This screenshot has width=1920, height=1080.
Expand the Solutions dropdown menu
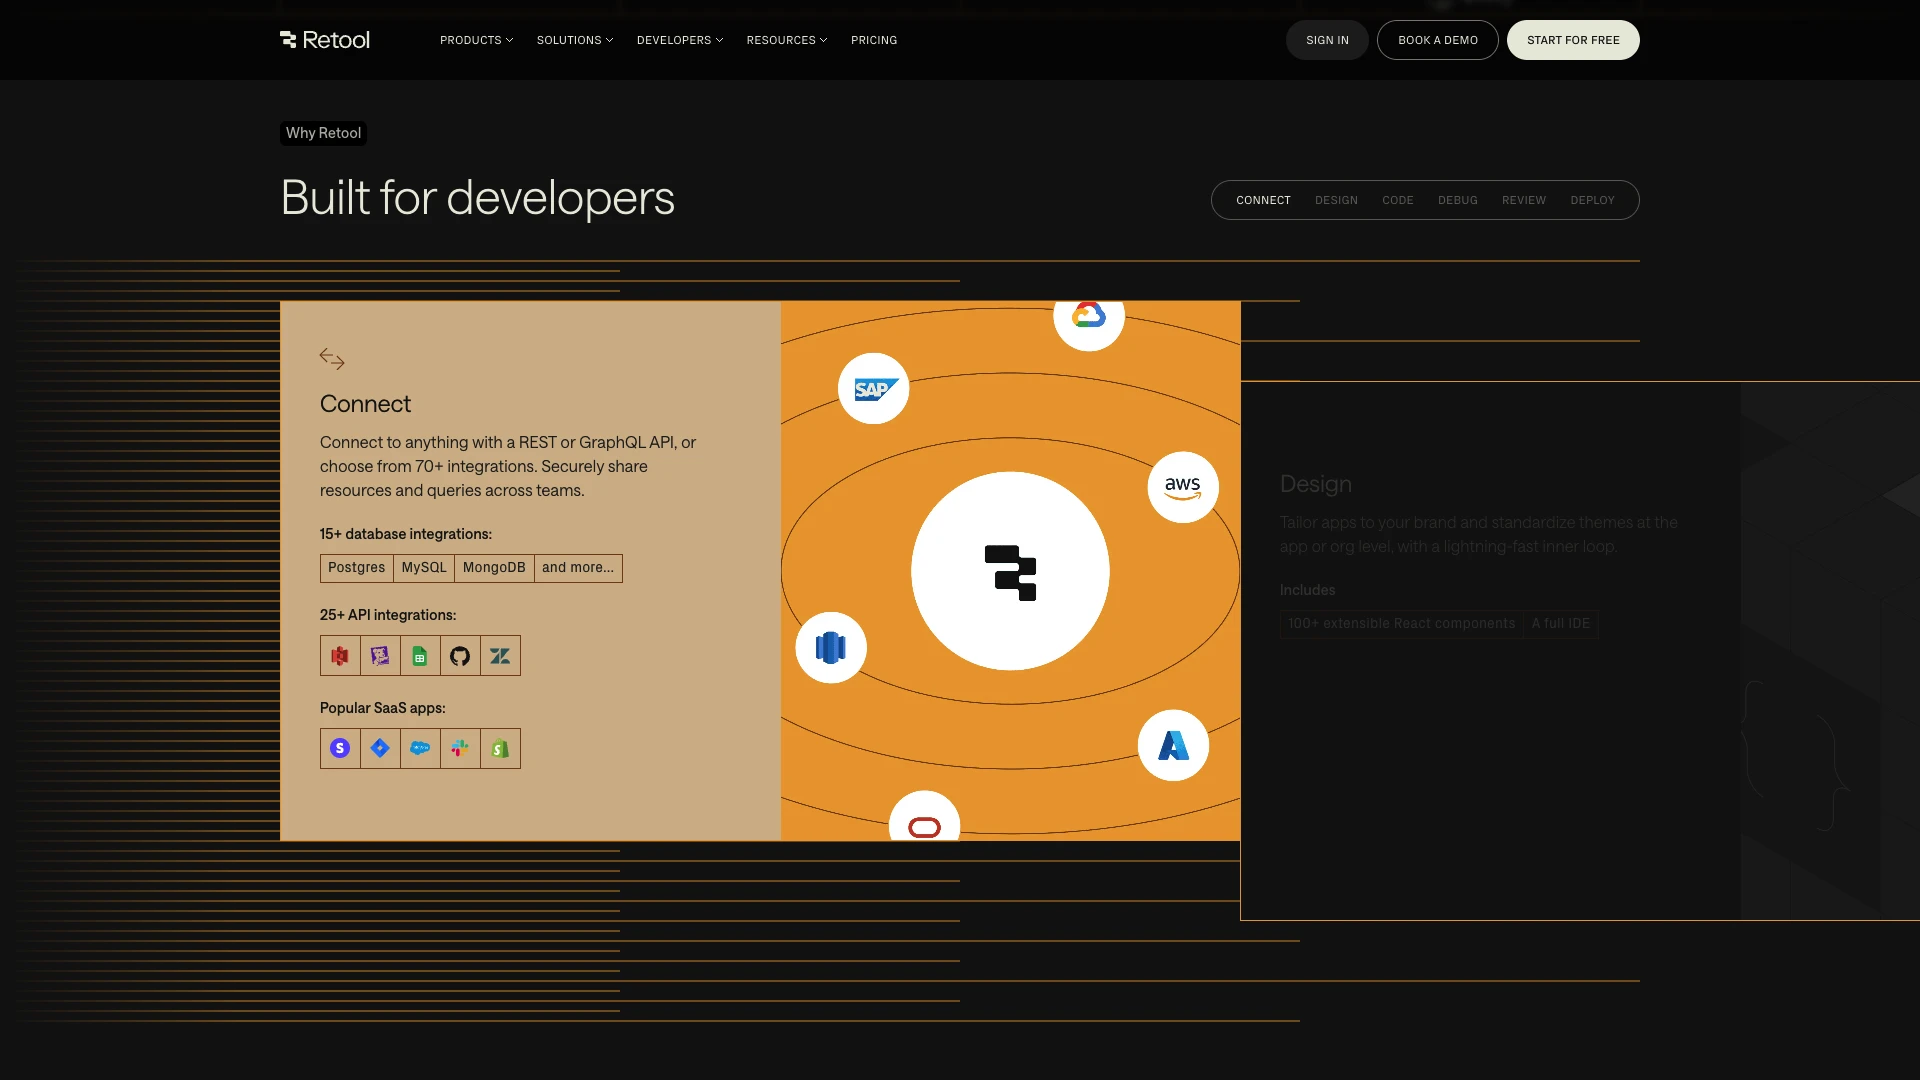(575, 40)
